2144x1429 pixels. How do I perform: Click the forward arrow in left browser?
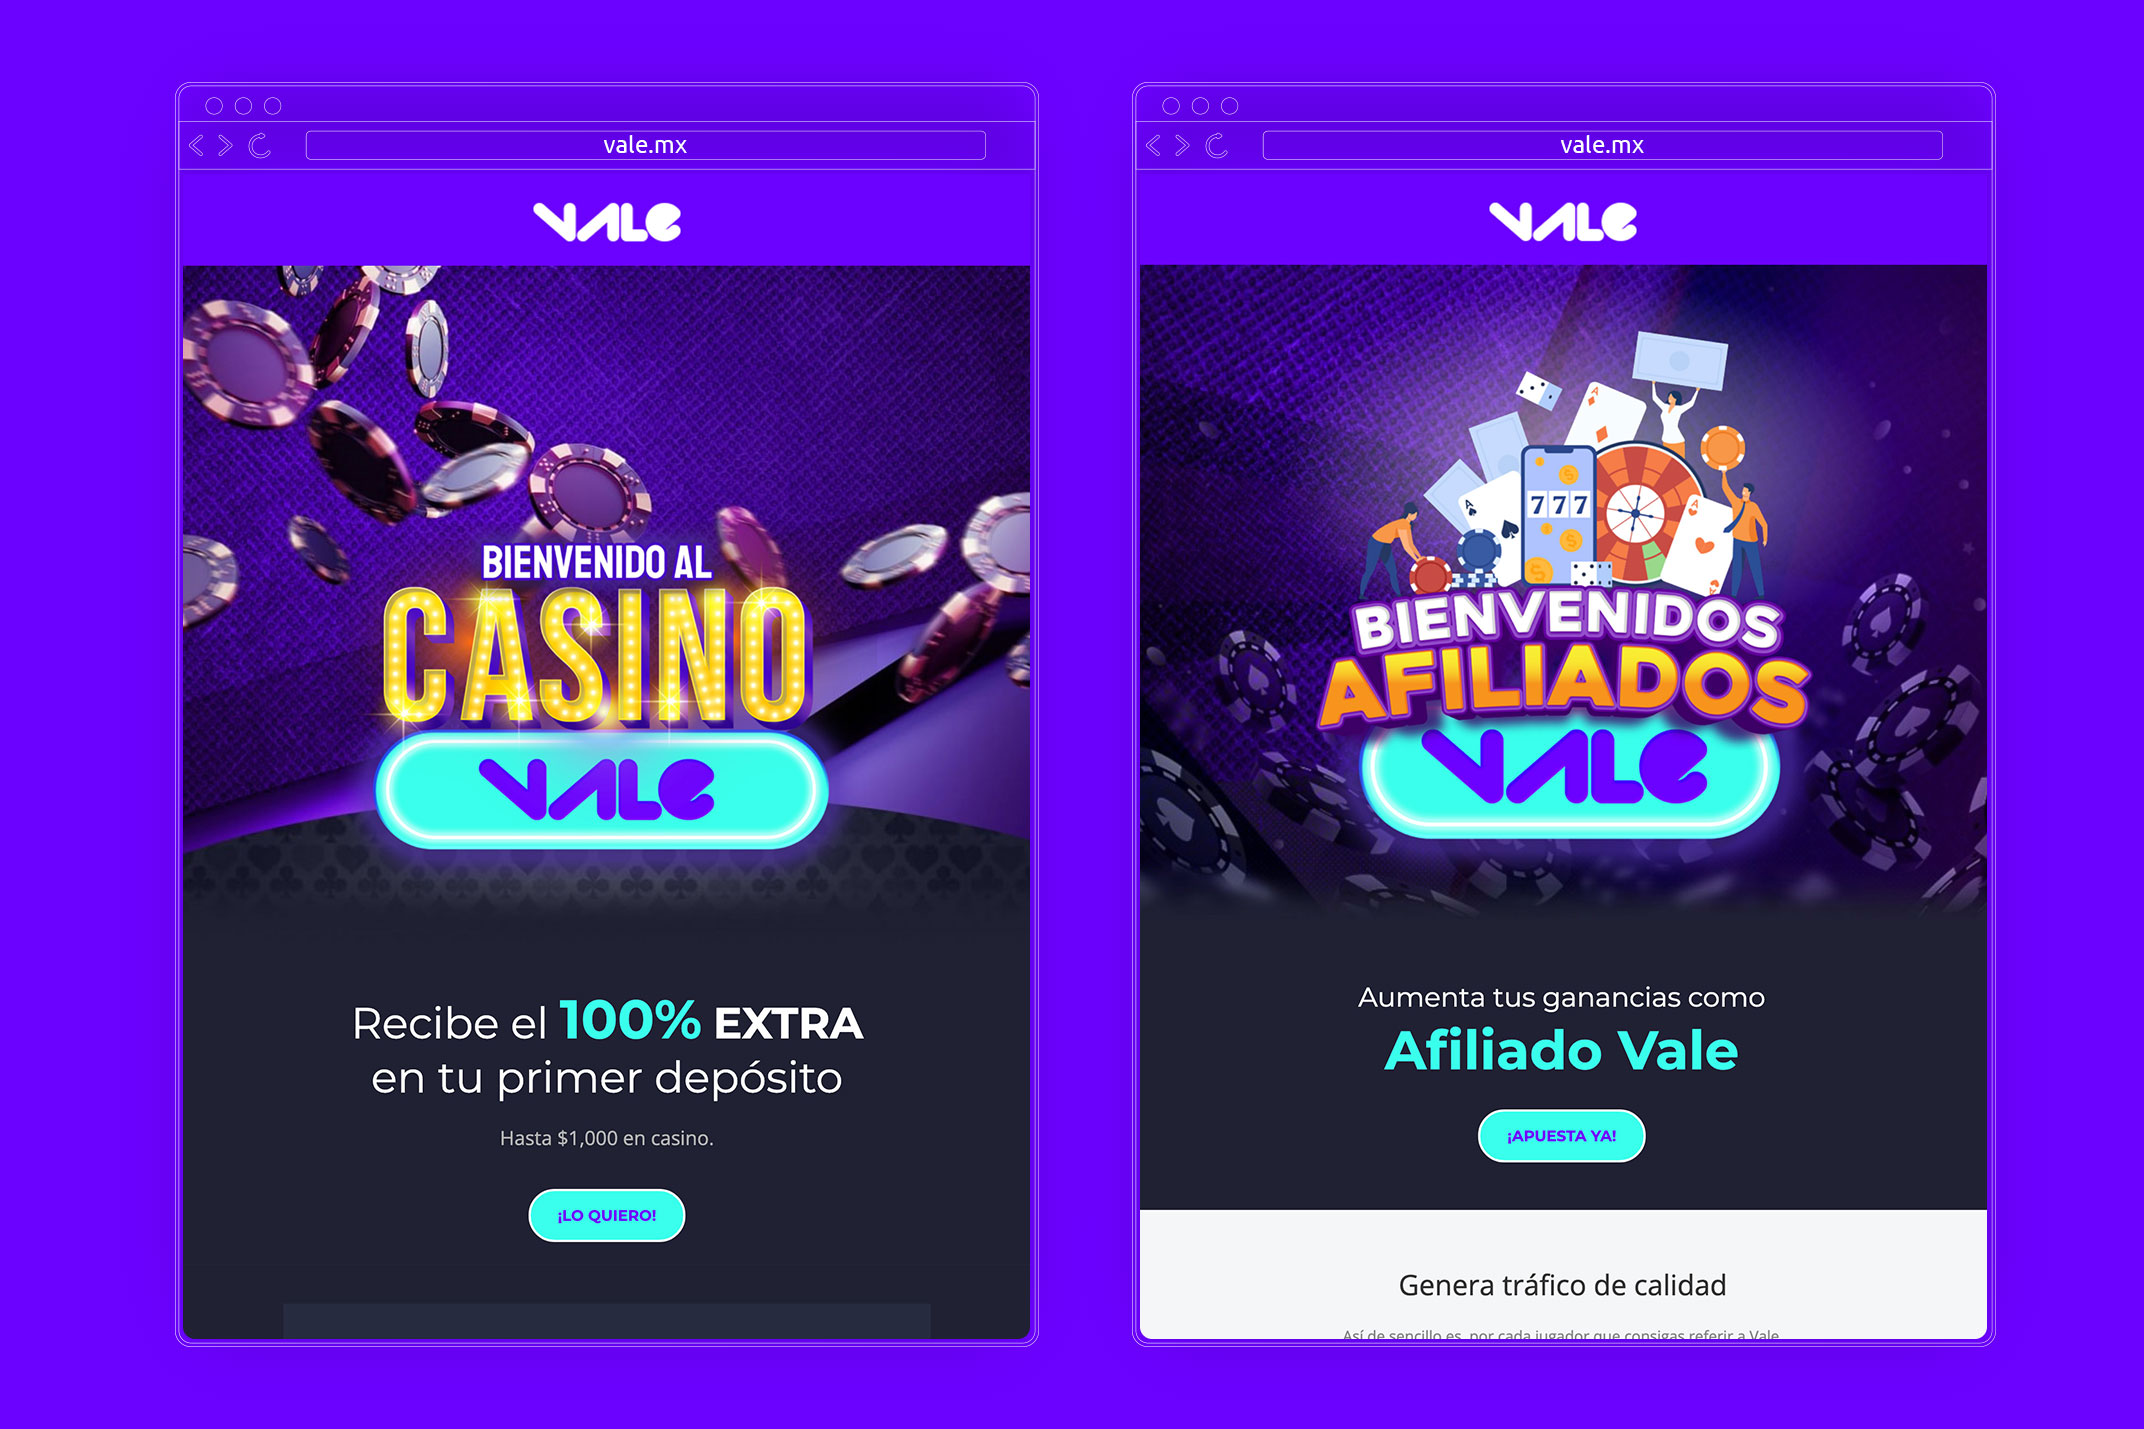point(225,146)
